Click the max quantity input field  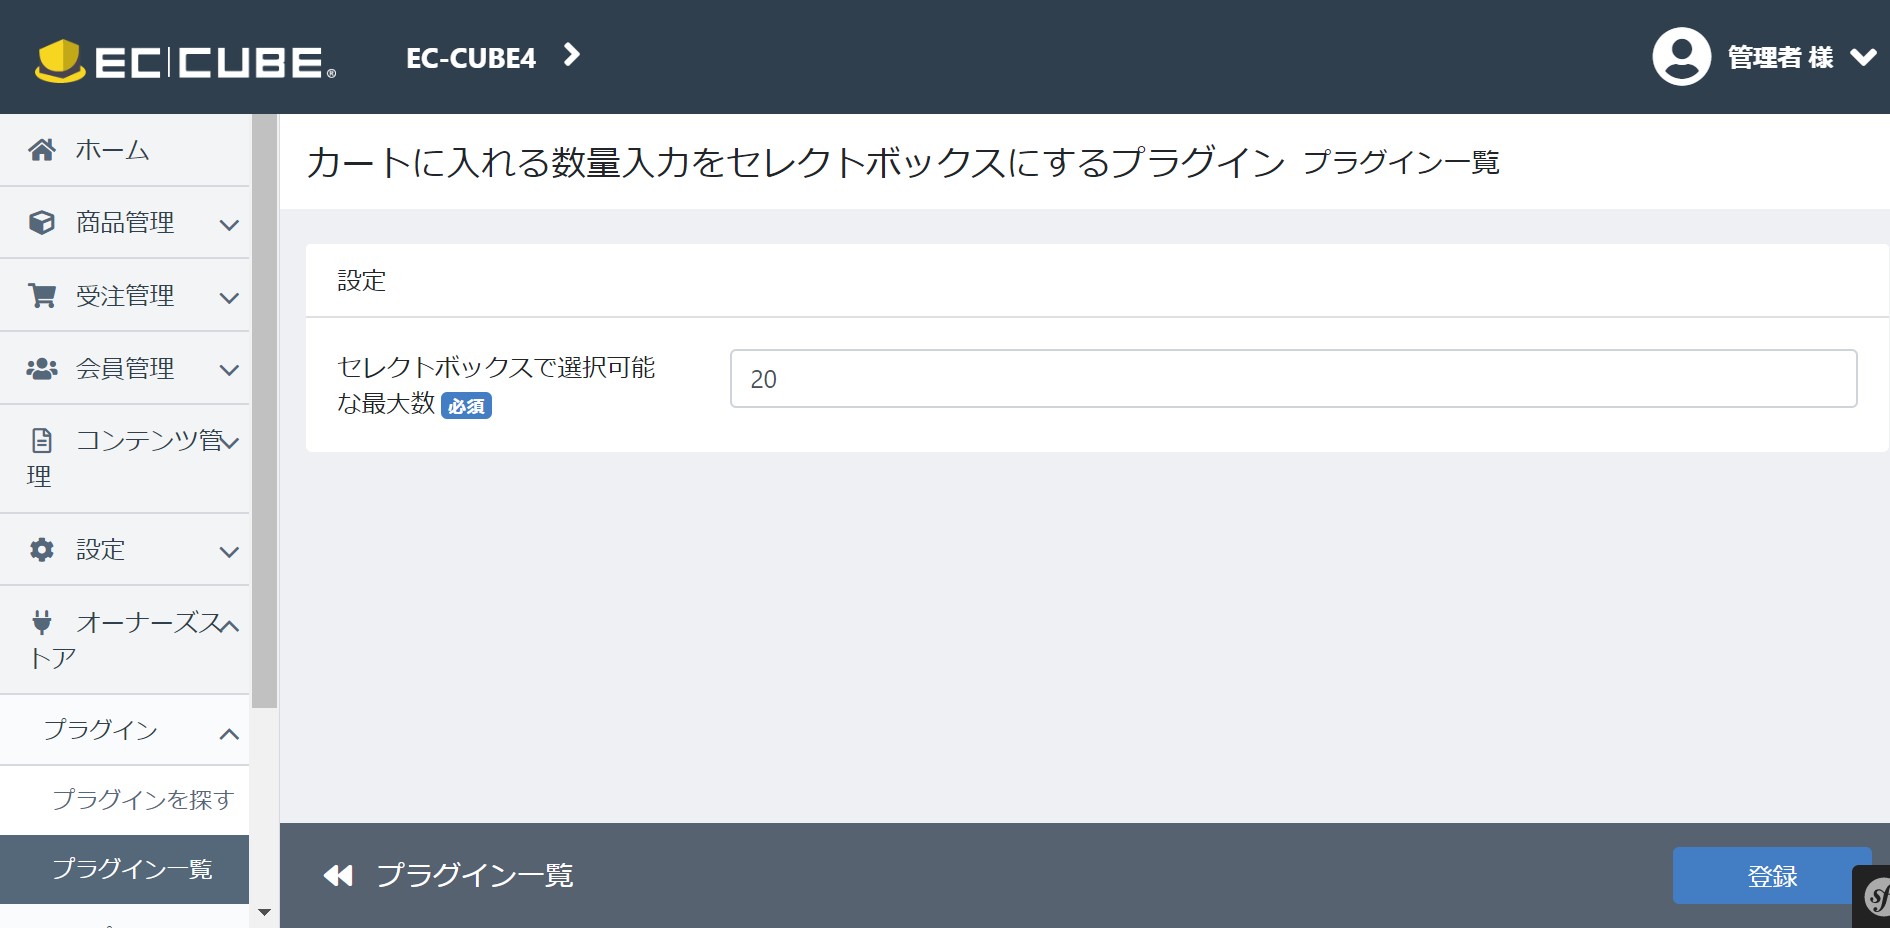point(1293,378)
